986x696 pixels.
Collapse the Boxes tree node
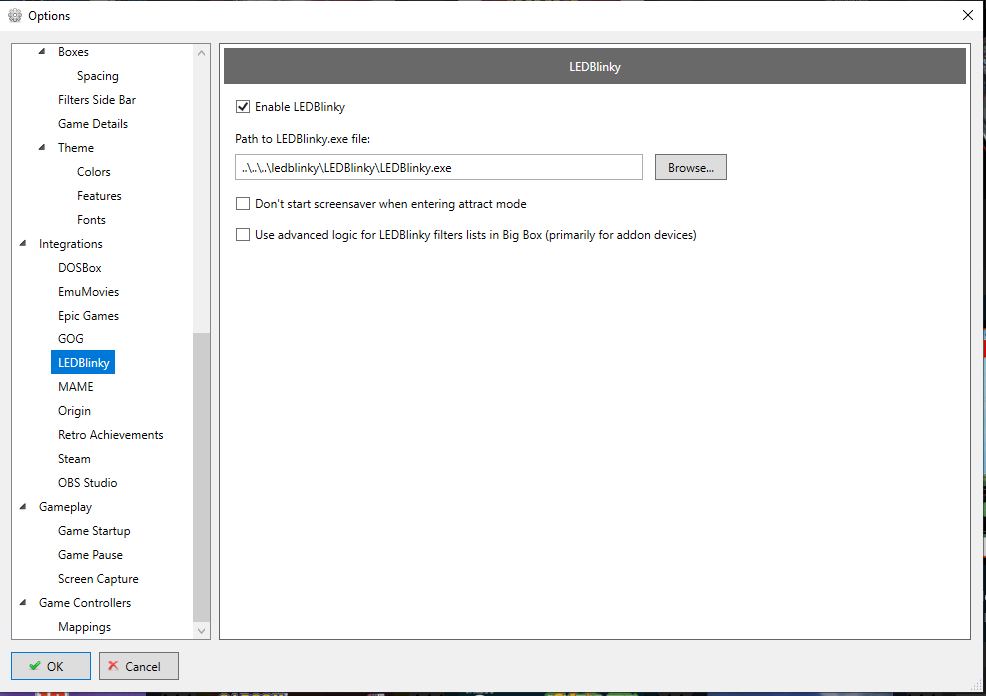click(42, 52)
